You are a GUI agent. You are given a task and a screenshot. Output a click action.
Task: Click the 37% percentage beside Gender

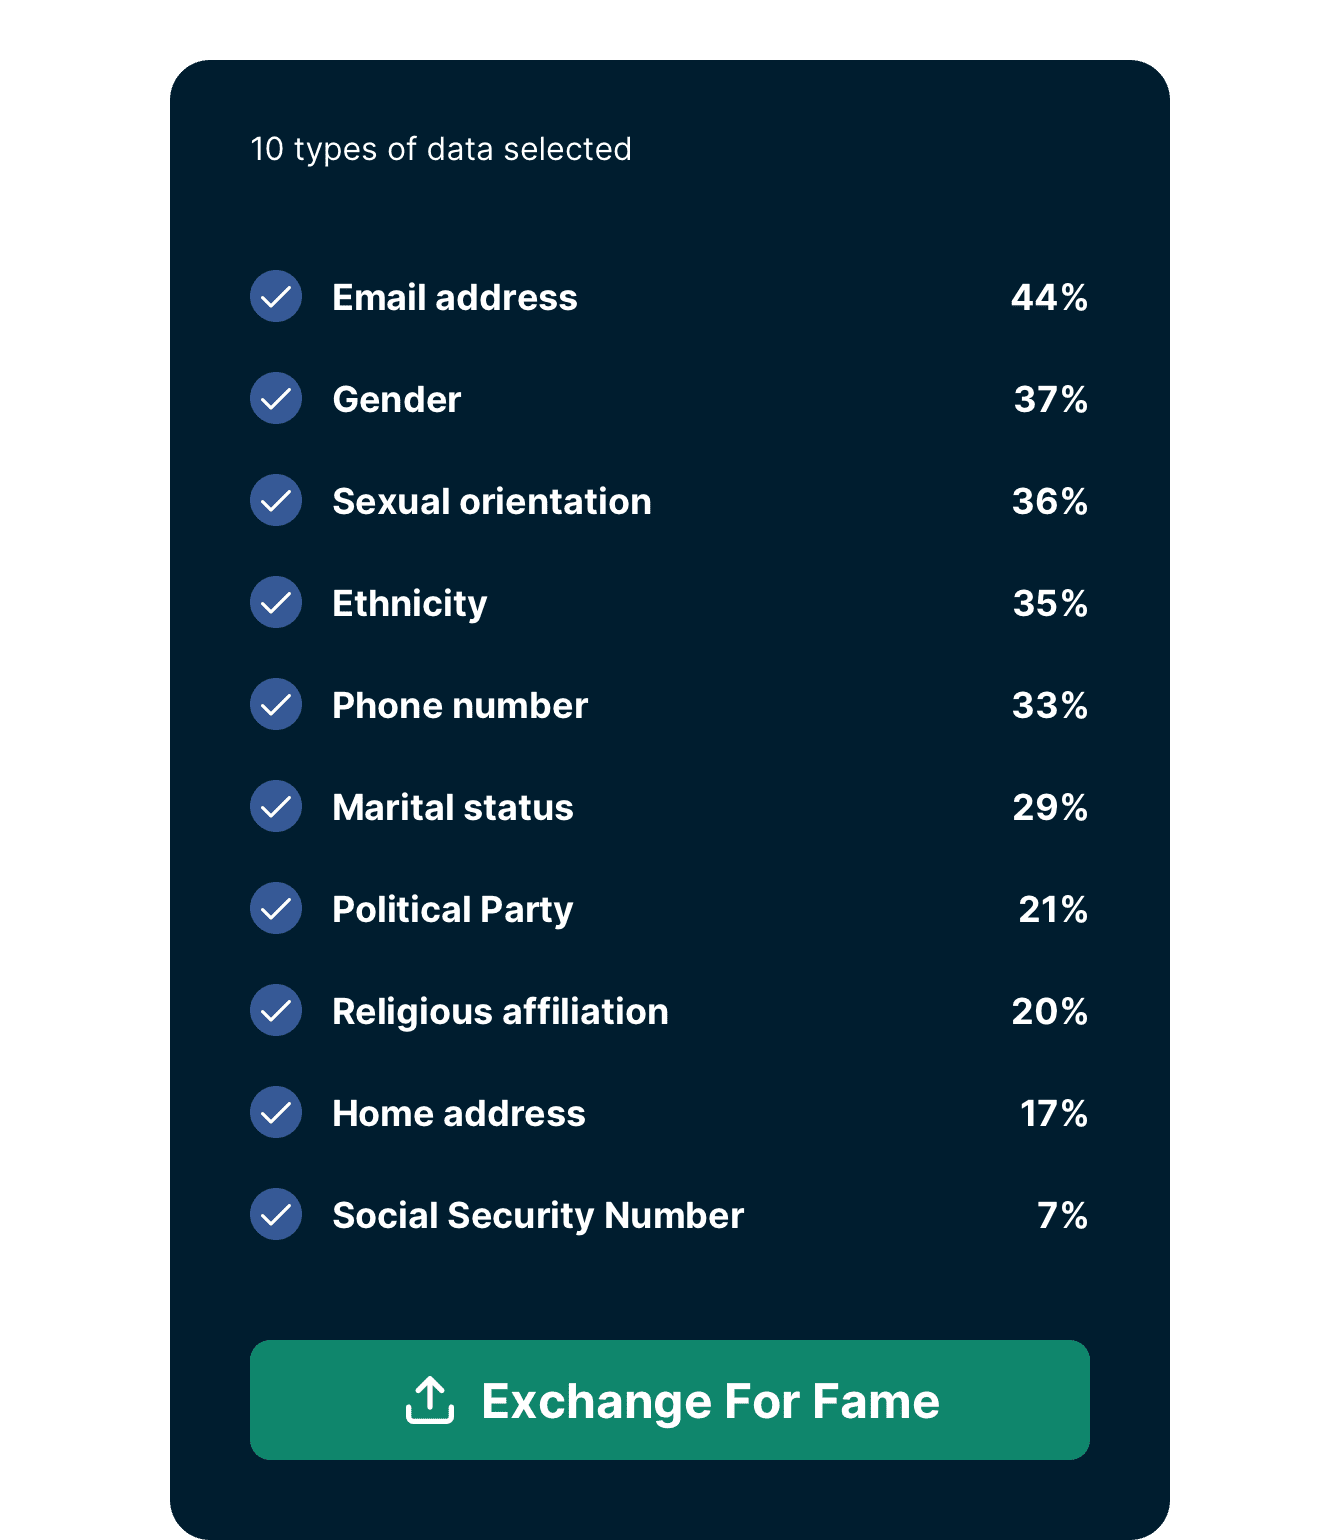[1048, 398]
